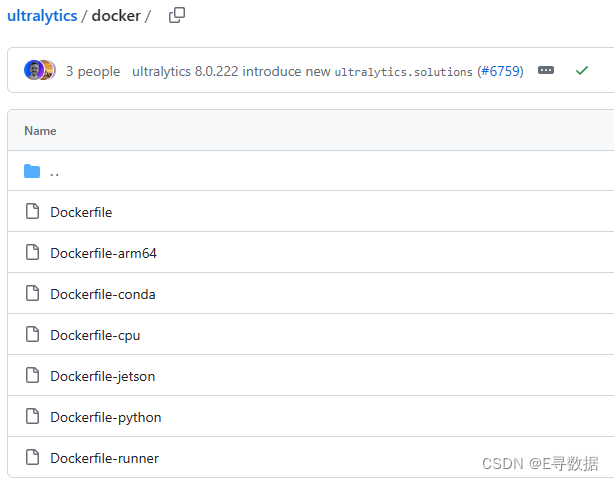
Task: Open the Dockerfile-cpu file name
Action: tap(95, 336)
